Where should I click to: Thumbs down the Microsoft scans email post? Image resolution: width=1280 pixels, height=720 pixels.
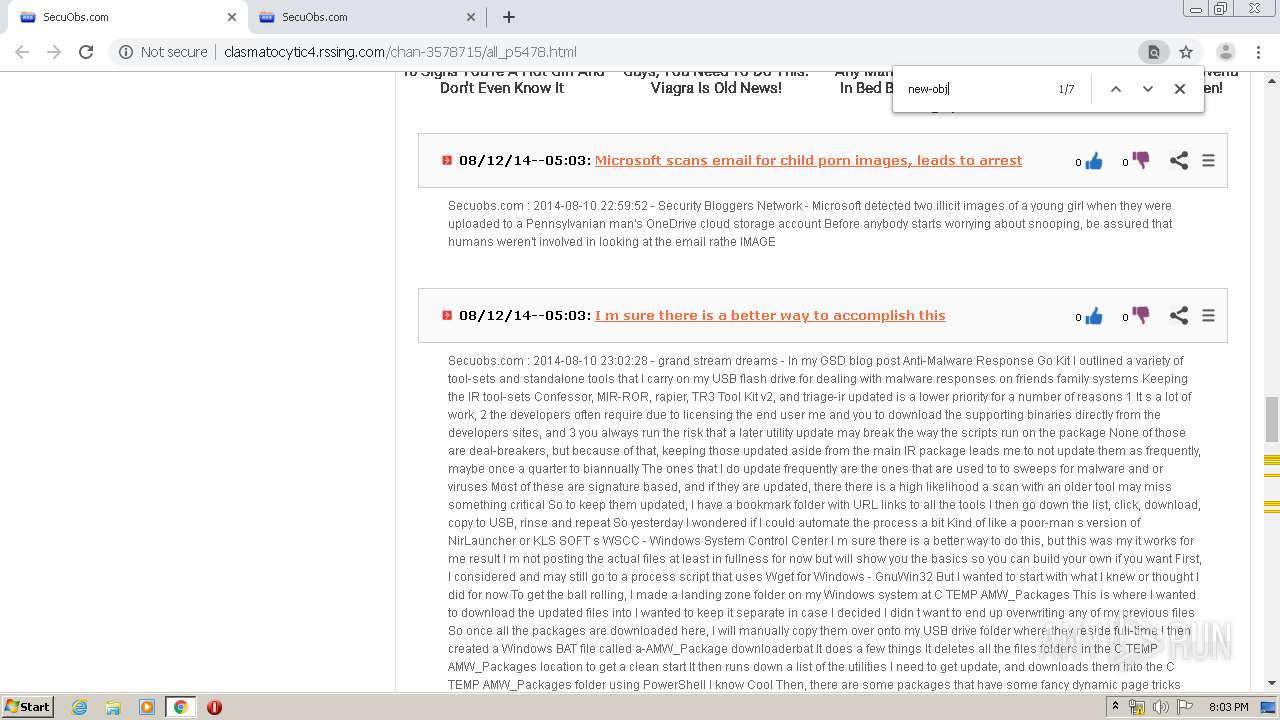(1140, 160)
